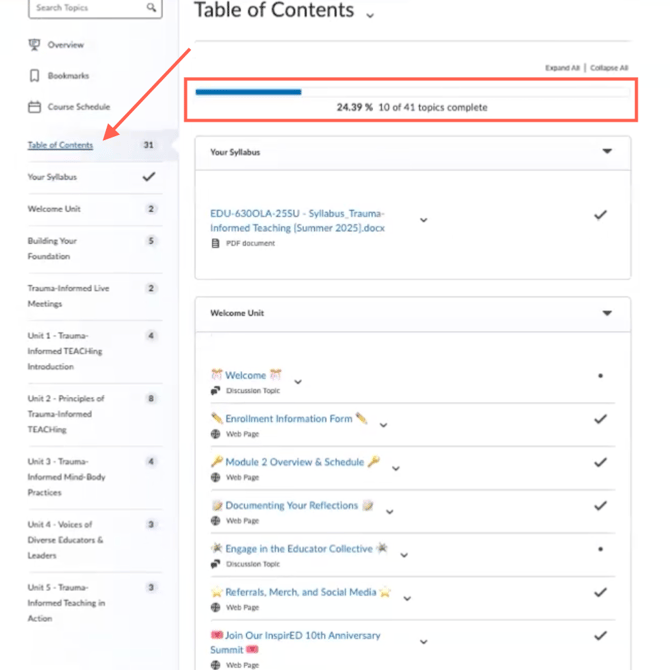This screenshot has width=670, height=670.
Task: Click the topics completion progress bar
Action: tap(412, 92)
